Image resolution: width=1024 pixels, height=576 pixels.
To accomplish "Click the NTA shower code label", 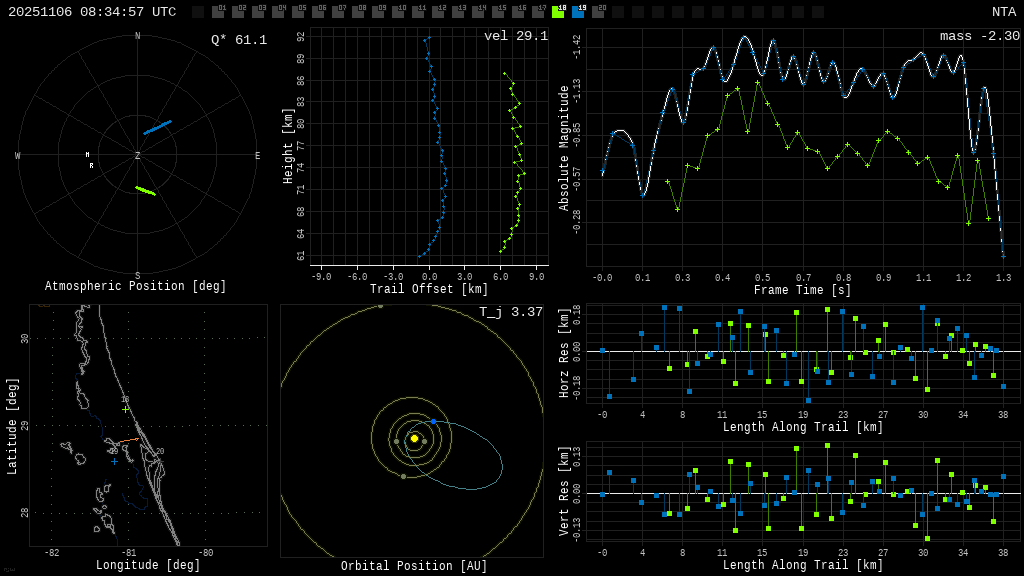I will (1003, 12).
